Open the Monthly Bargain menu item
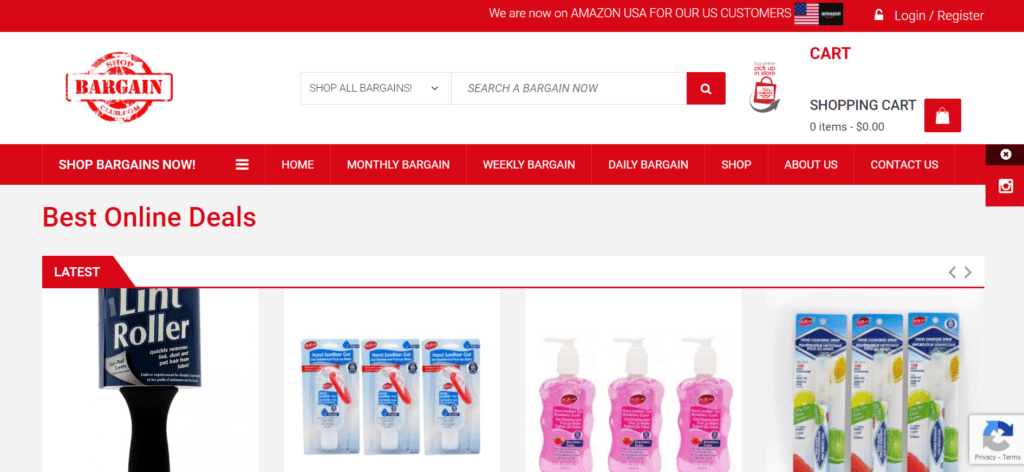The width and height of the screenshot is (1024, 472). tap(398, 165)
